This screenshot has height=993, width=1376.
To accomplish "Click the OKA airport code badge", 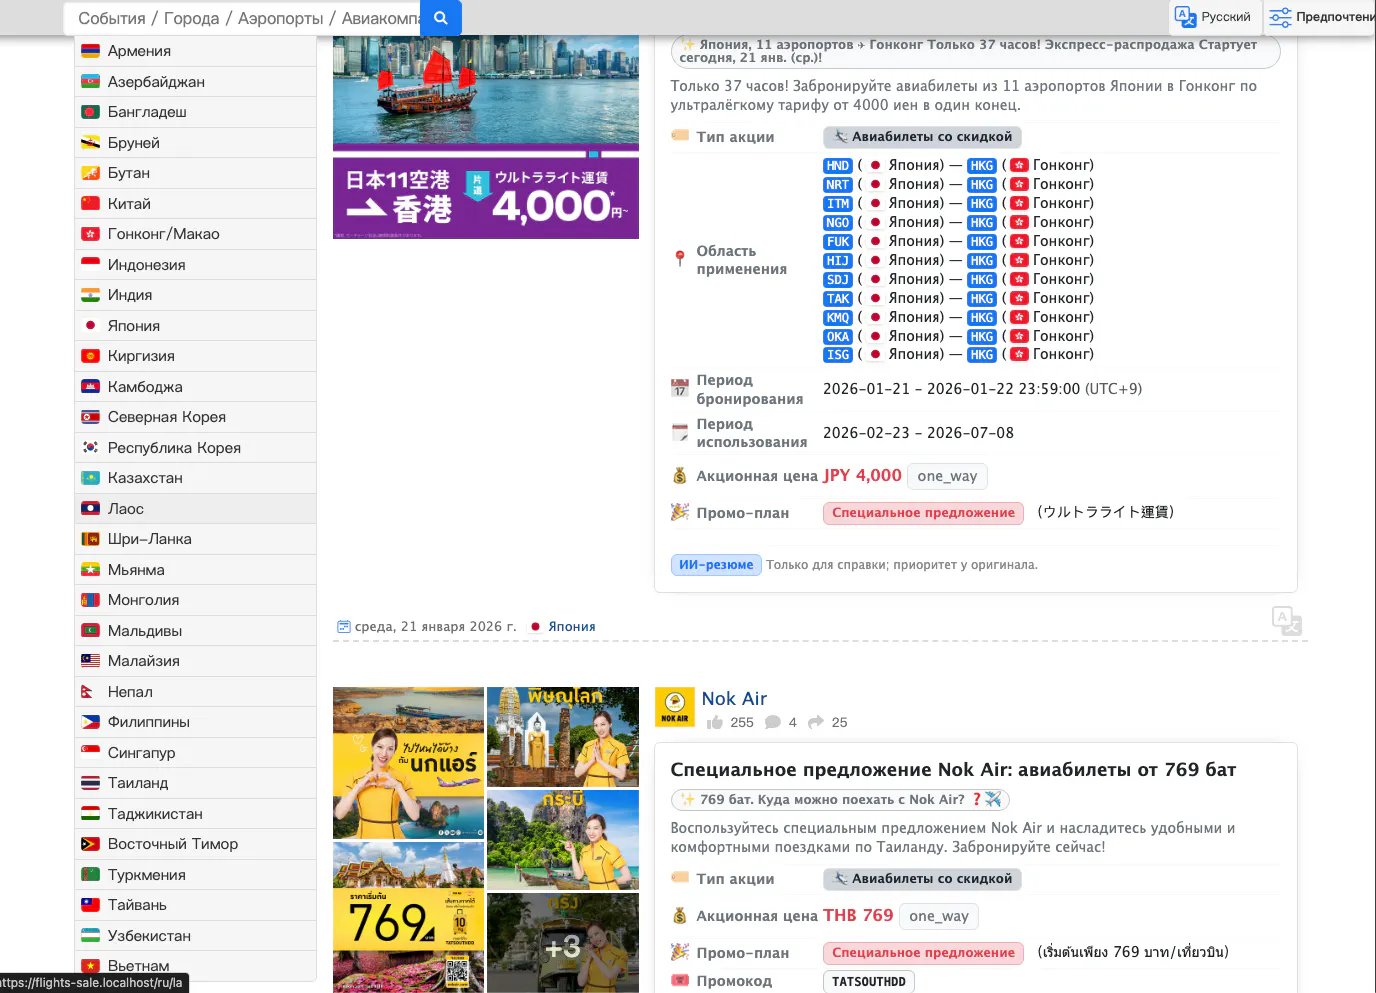I will (838, 337).
